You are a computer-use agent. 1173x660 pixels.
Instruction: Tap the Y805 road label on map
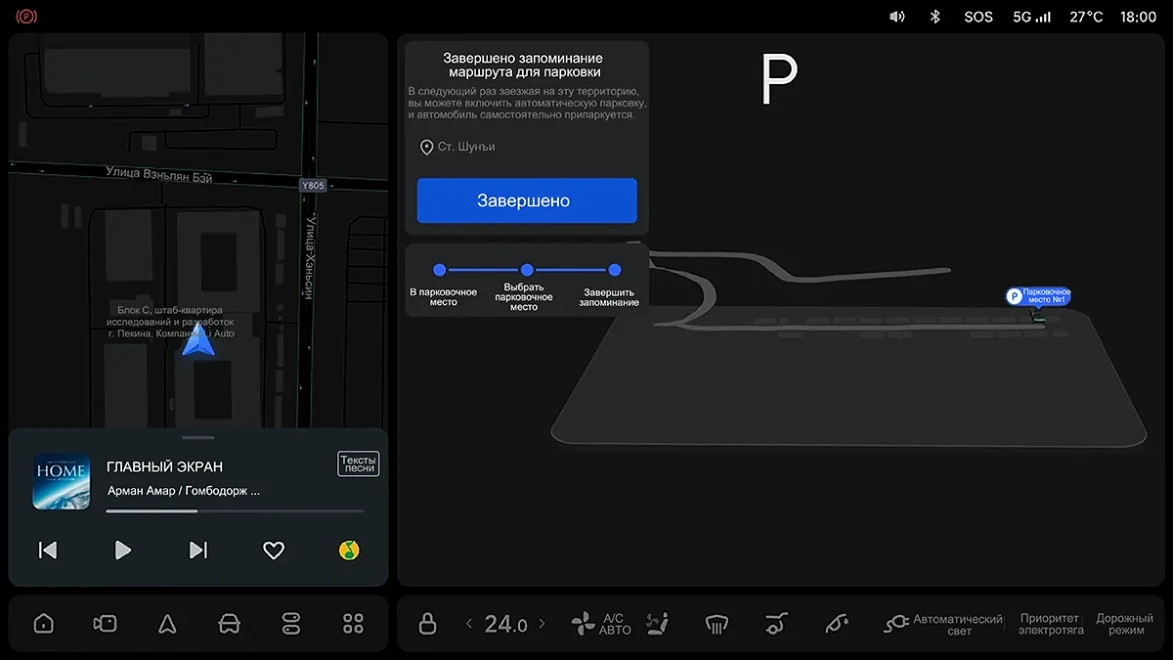[313, 186]
